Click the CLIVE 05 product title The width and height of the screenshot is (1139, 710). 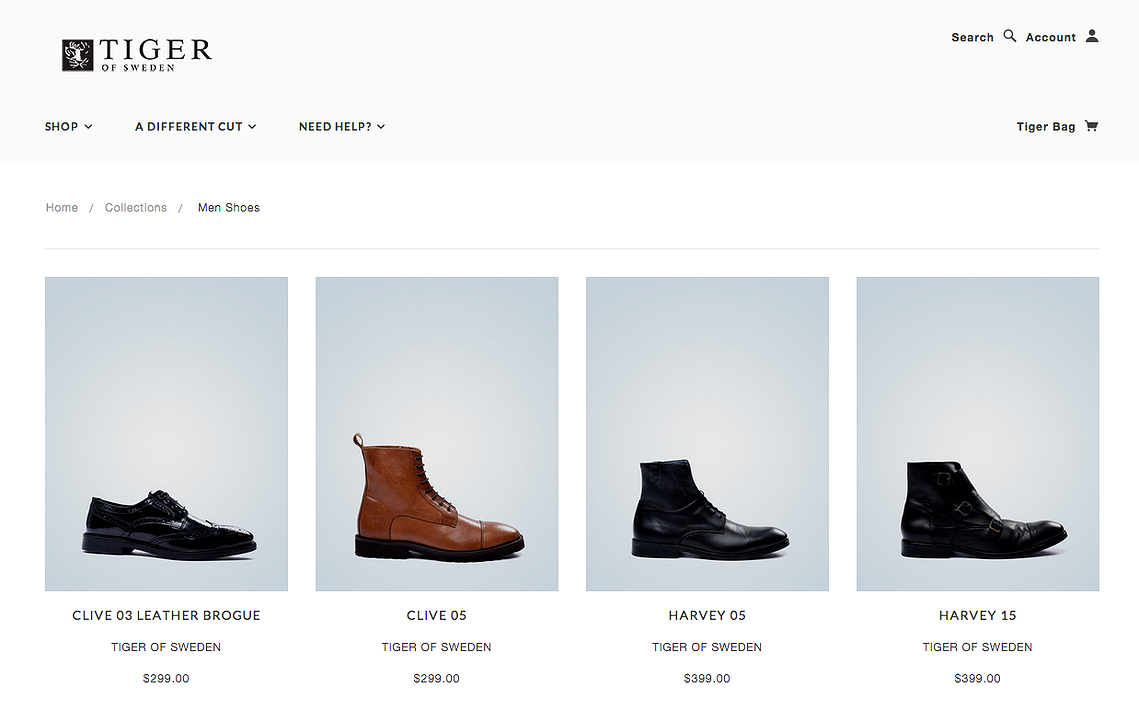pyautogui.click(x=437, y=616)
